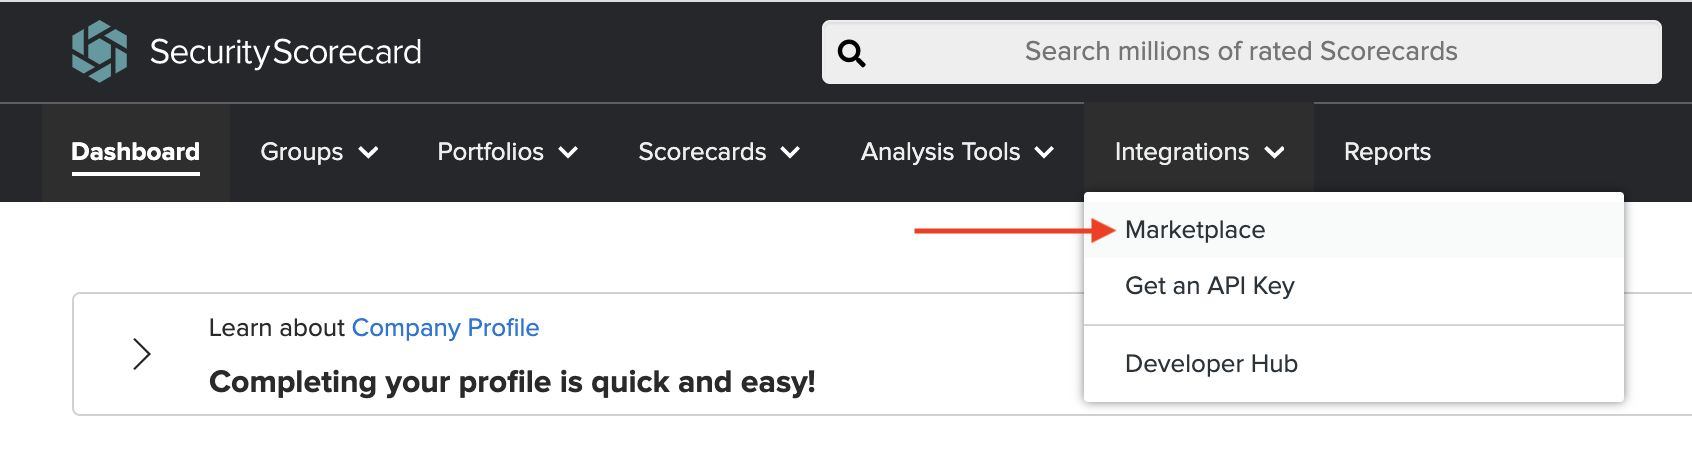Screen dimensions: 1692x474
Task: Open the Groups dropdown menu
Action: (319, 152)
